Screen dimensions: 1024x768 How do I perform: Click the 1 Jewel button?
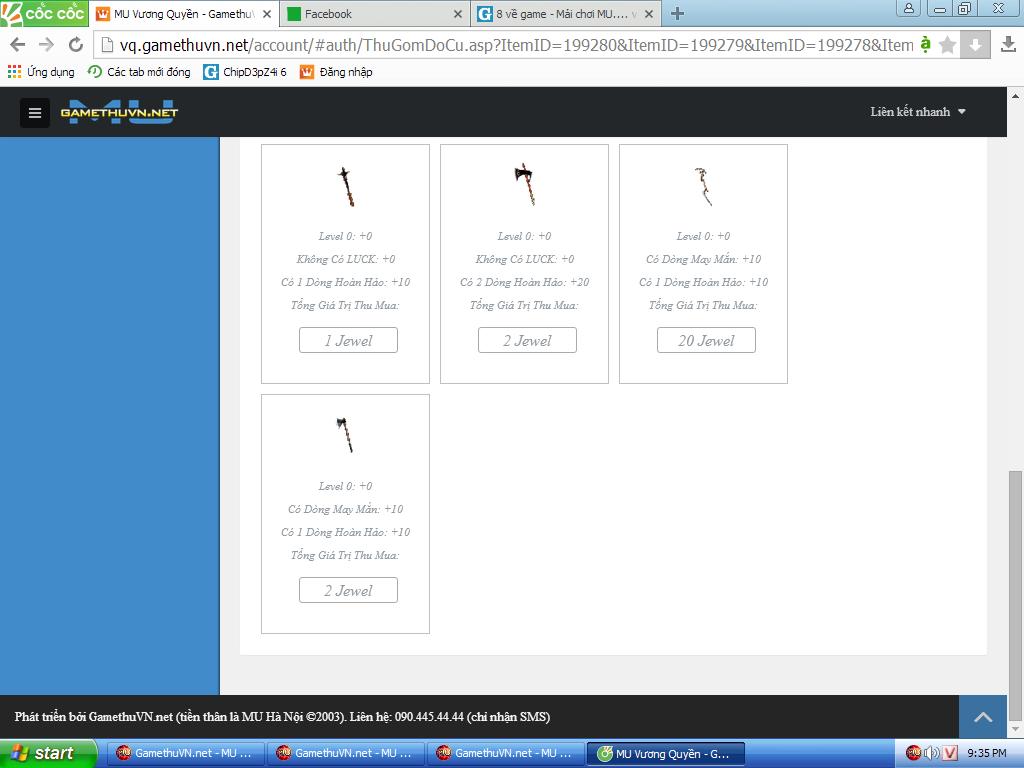click(348, 341)
